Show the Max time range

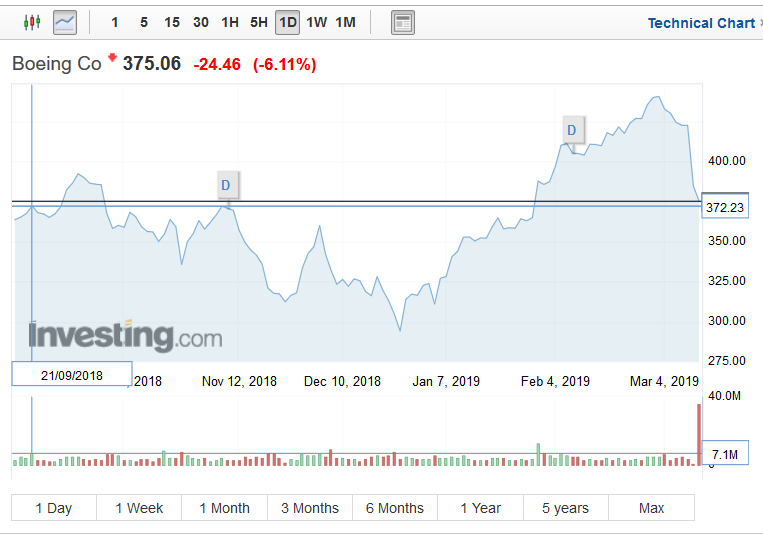[x=652, y=508]
